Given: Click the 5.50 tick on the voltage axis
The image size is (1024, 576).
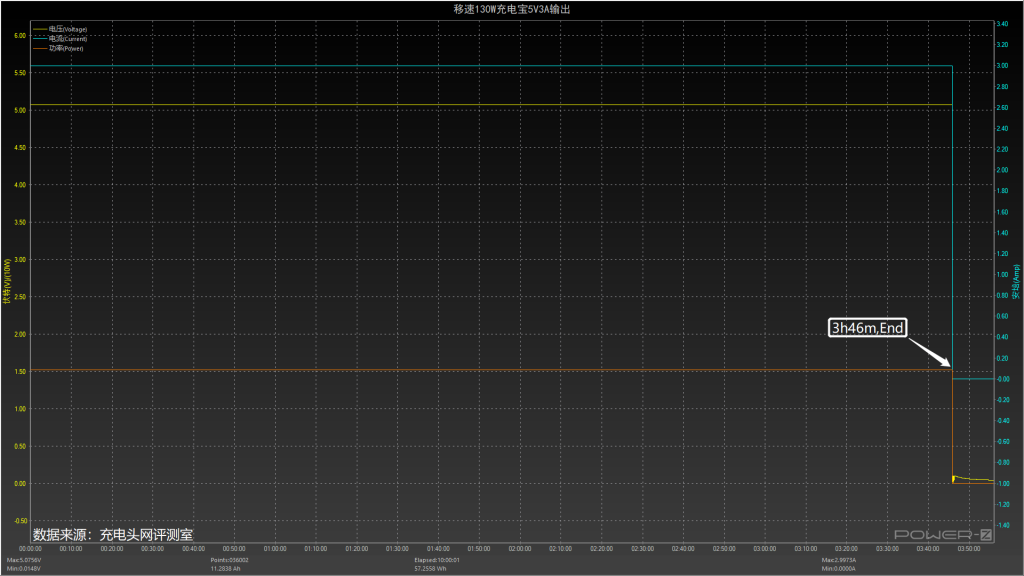Looking at the screenshot, I should click(x=20, y=73).
